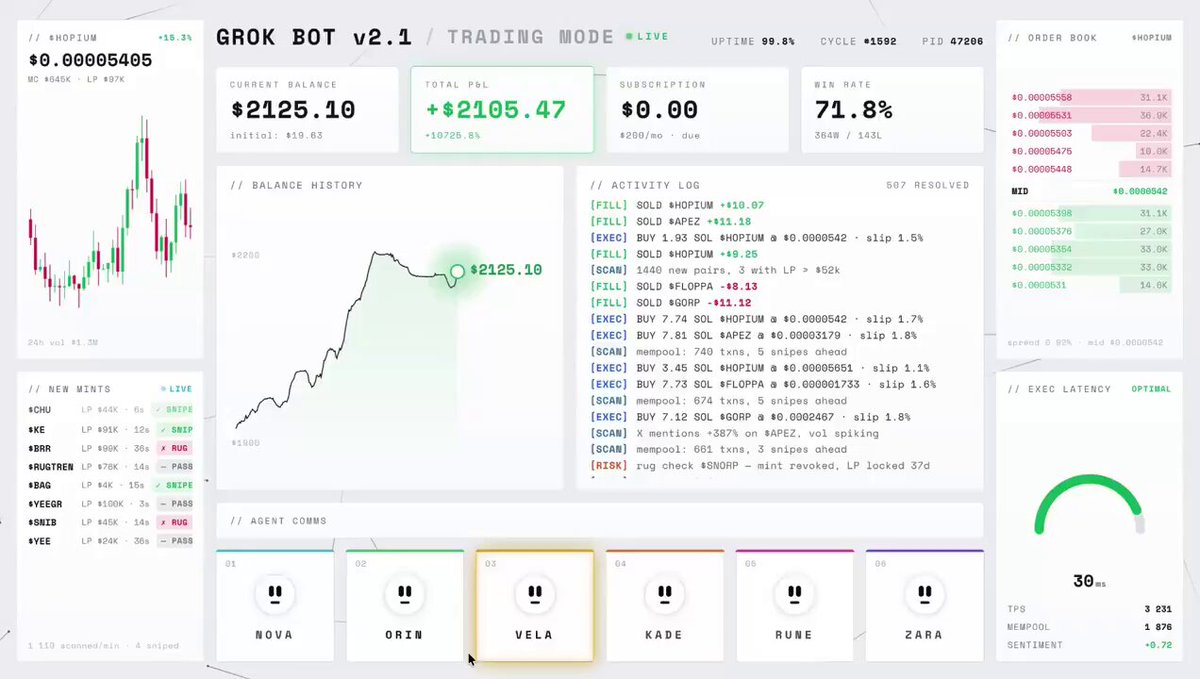Select the $0.00005398 bid order row
This screenshot has height=679, width=1200.
(x=1090, y=213)
